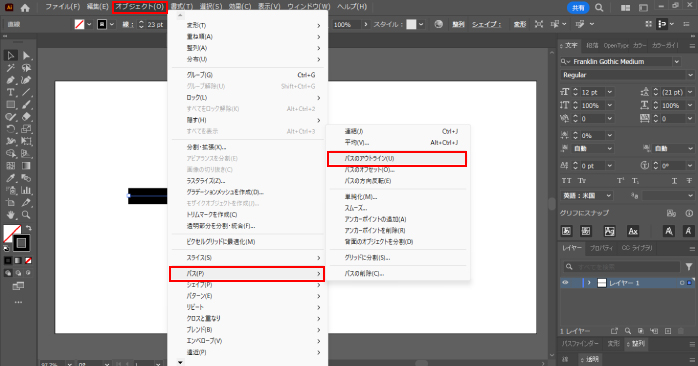Select the Column Graph tool

(x=26, y=191)
